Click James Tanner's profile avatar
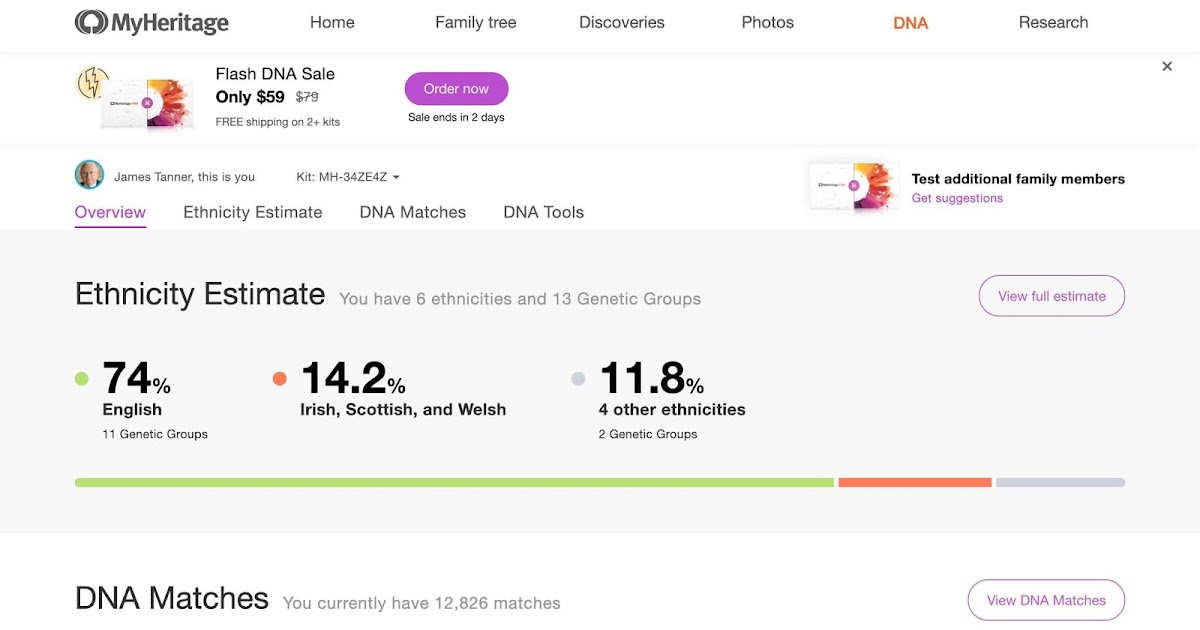Image resolution: width=1200 pixels, height=630 pixels. point(90,174)
